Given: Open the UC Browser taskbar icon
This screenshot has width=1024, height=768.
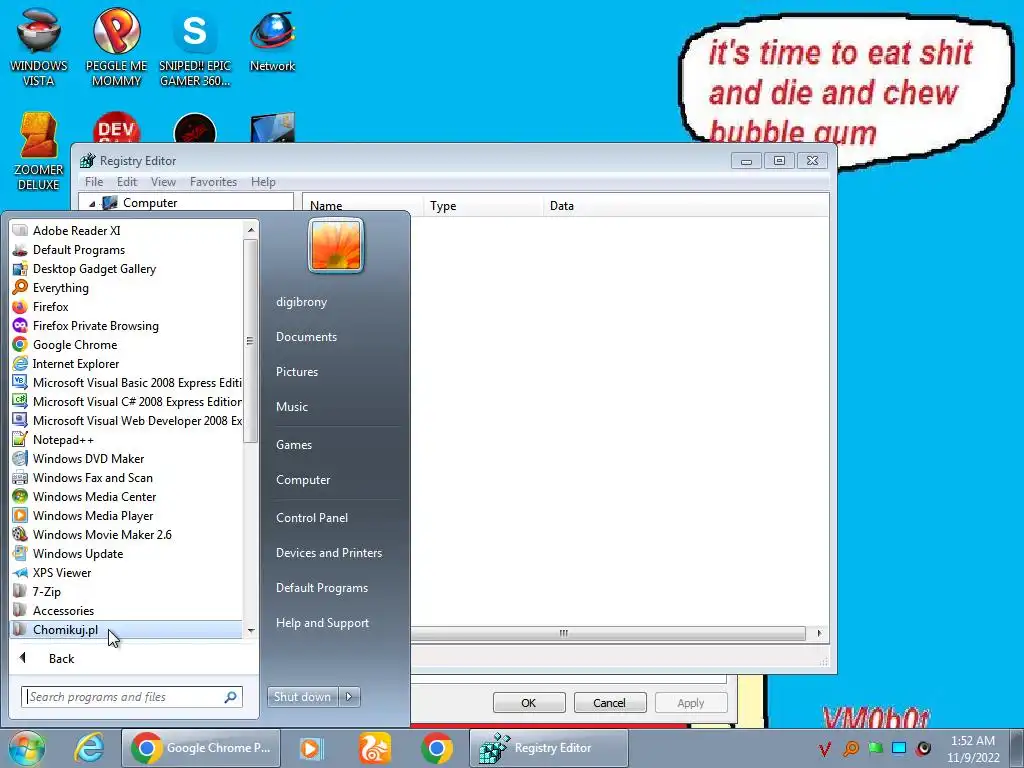Looking at the screenshot, I should (x=374, y=748).
